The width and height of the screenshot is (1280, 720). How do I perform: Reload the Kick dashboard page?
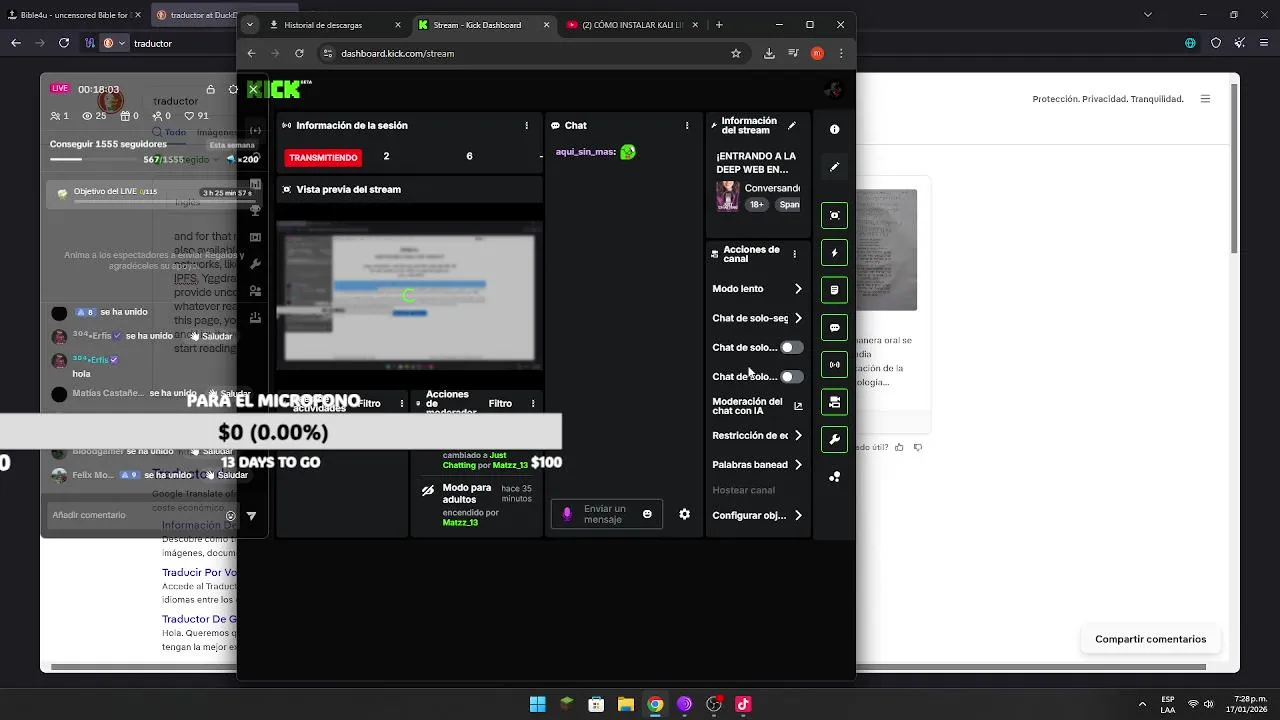coord(299,53)
